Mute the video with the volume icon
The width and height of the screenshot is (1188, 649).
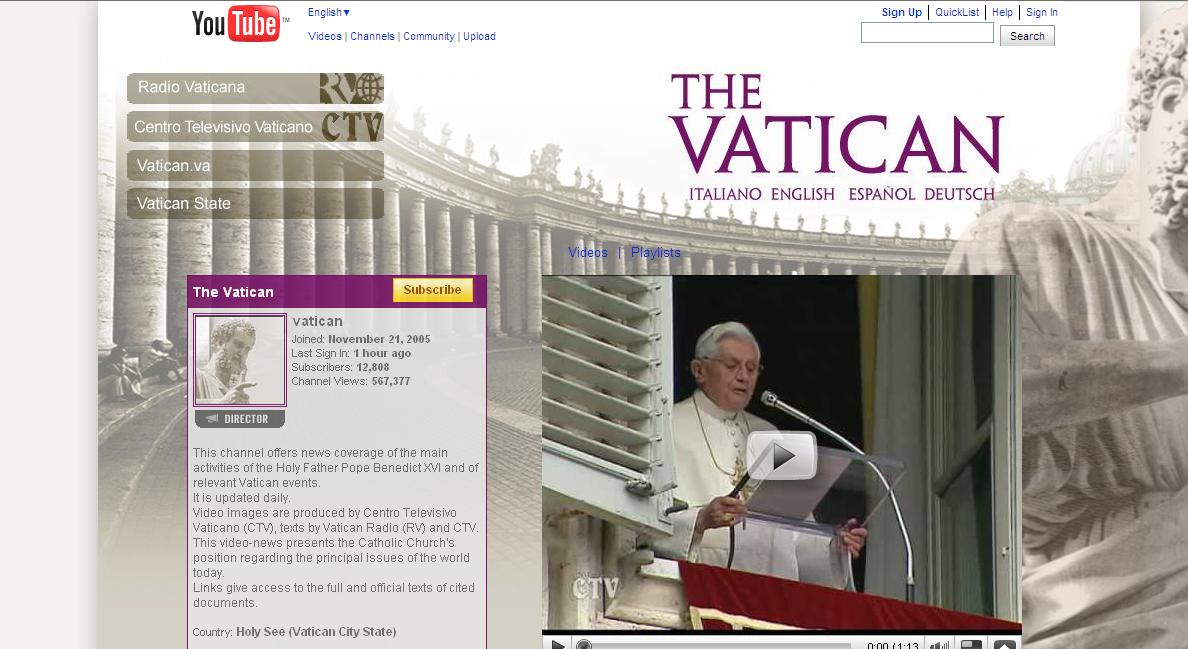point(938,645)
